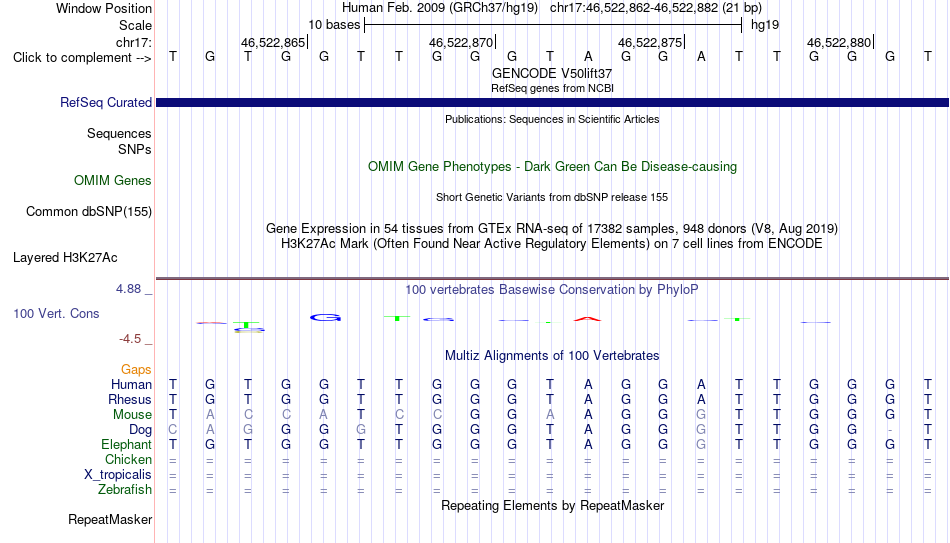Select the Chicken species row label
The image size is (950, 543).
128,459
